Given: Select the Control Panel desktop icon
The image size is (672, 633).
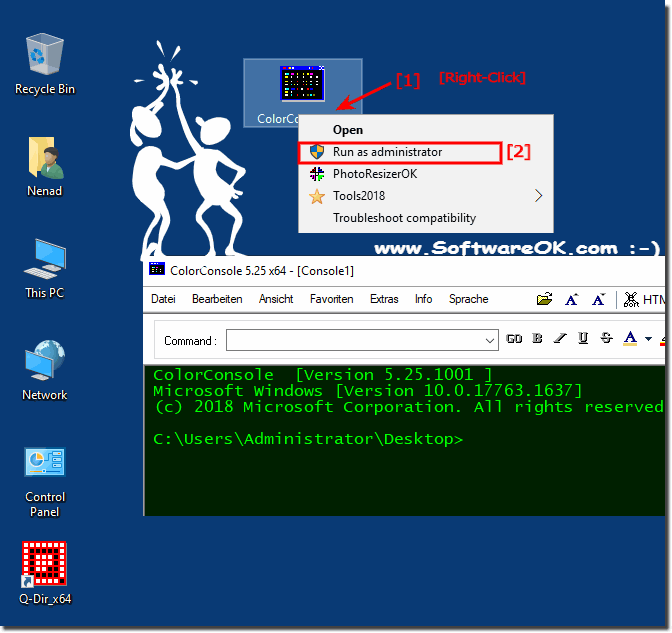Looking at the screenshot, I should point(45,482).
